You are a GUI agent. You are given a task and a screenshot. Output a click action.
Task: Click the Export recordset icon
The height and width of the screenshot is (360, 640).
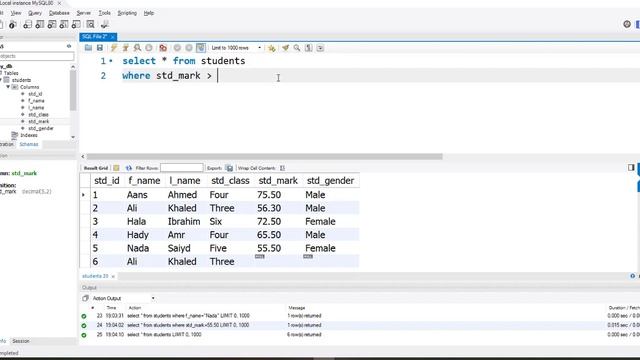point(229,168)
